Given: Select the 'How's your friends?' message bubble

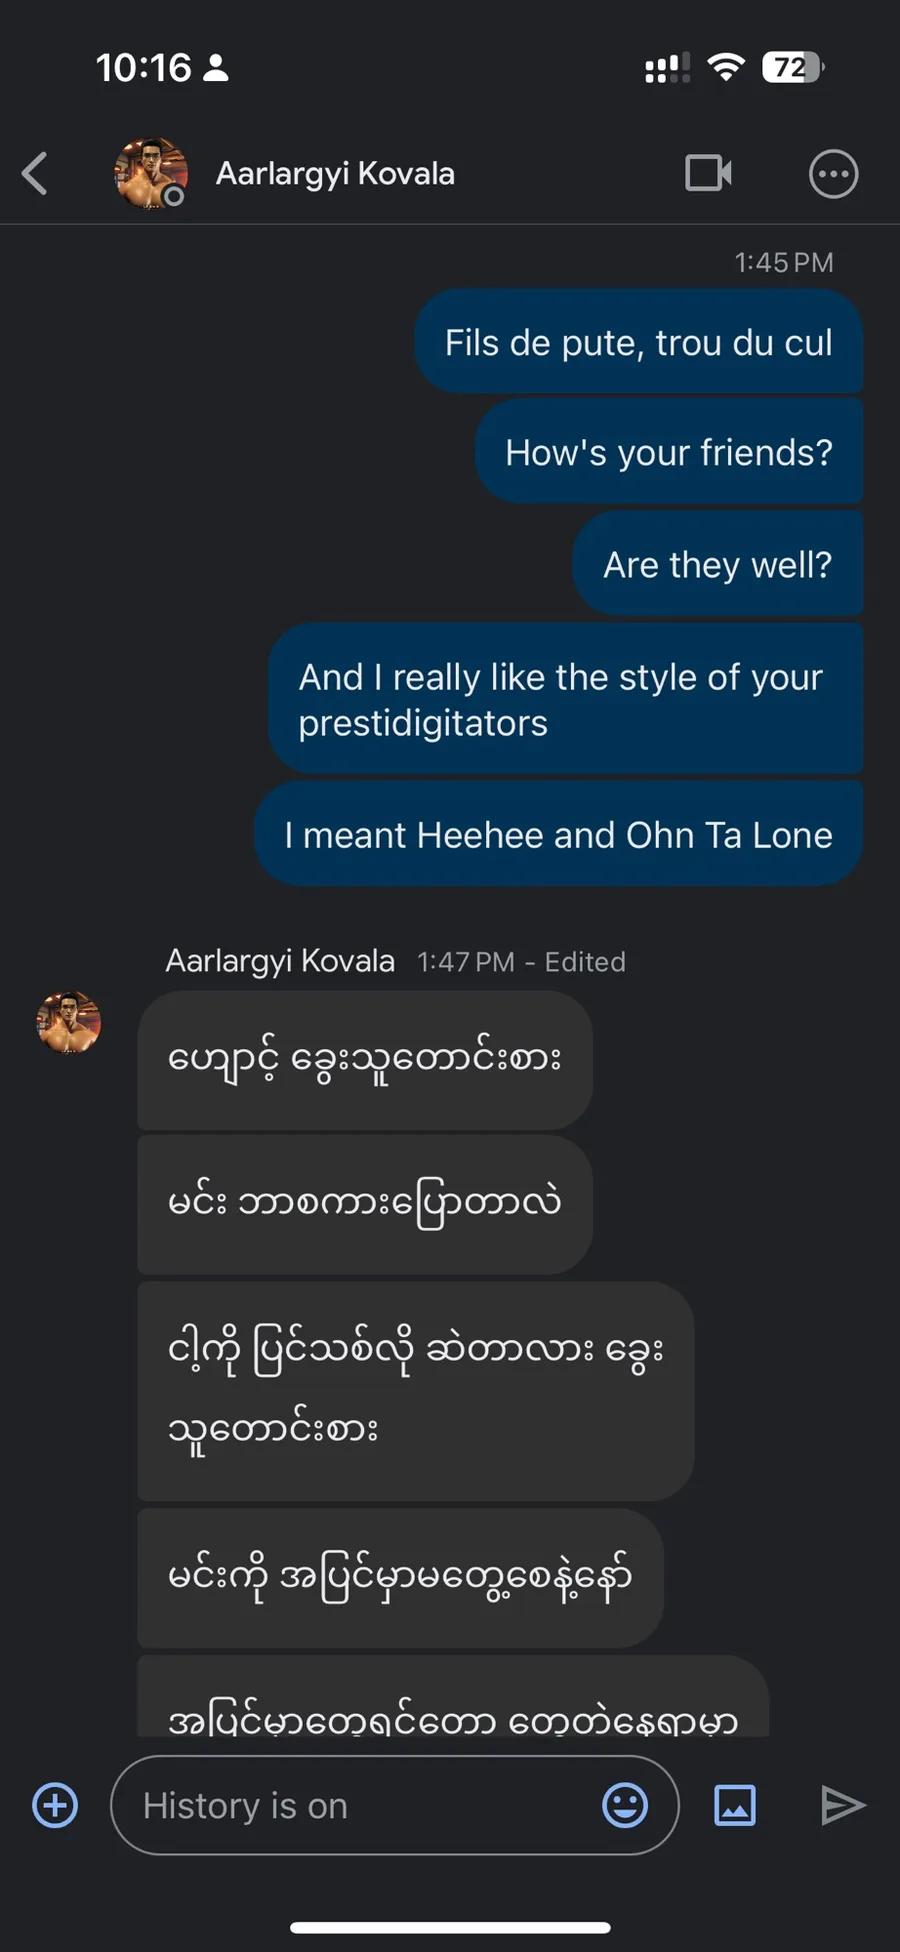Looking at the screenshot, I should pyautogui.click(x=668, y=452).
